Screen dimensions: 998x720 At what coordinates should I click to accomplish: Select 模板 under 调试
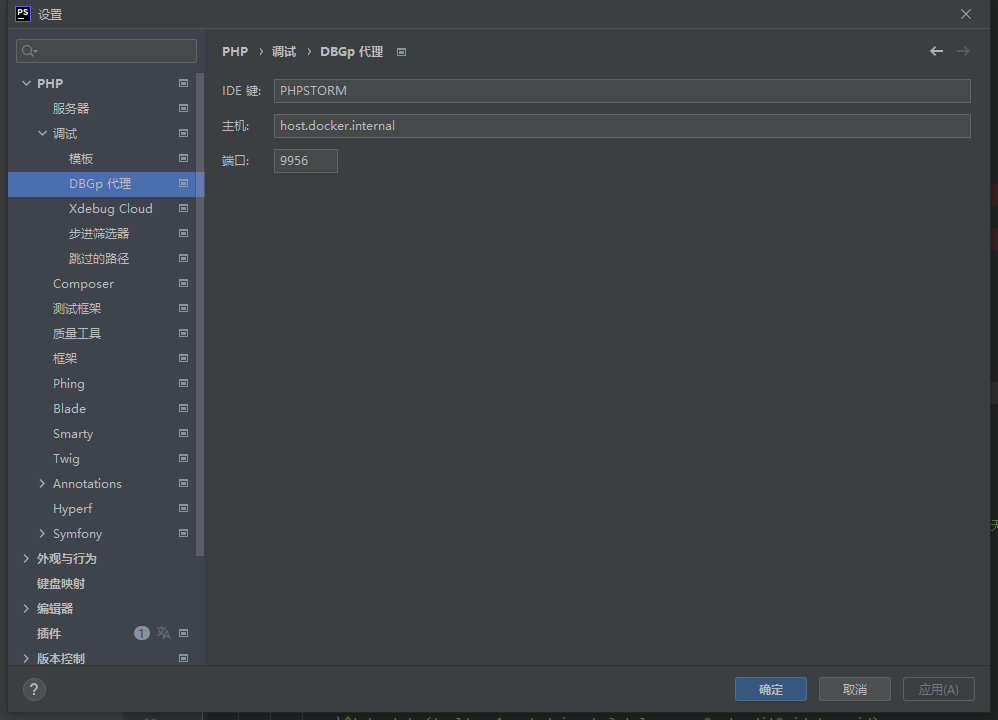click(81, 159)
